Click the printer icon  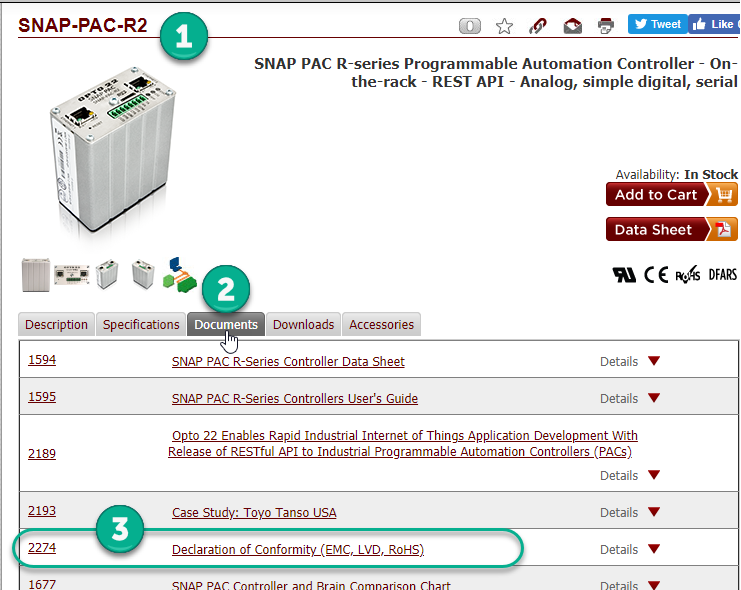pyautogui.click(x=606, y=26)
